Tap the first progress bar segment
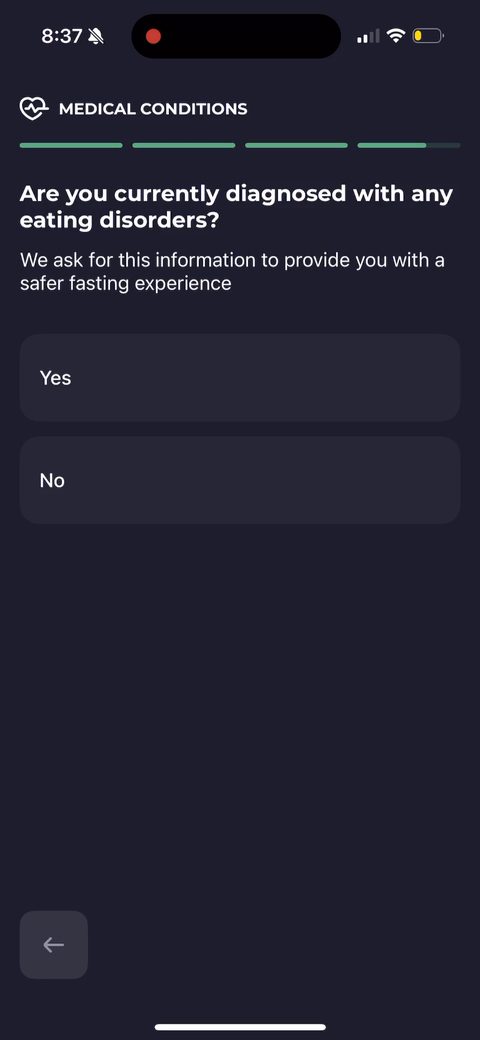The width and height of the screenshot is (480, 1040). (71, 145)
